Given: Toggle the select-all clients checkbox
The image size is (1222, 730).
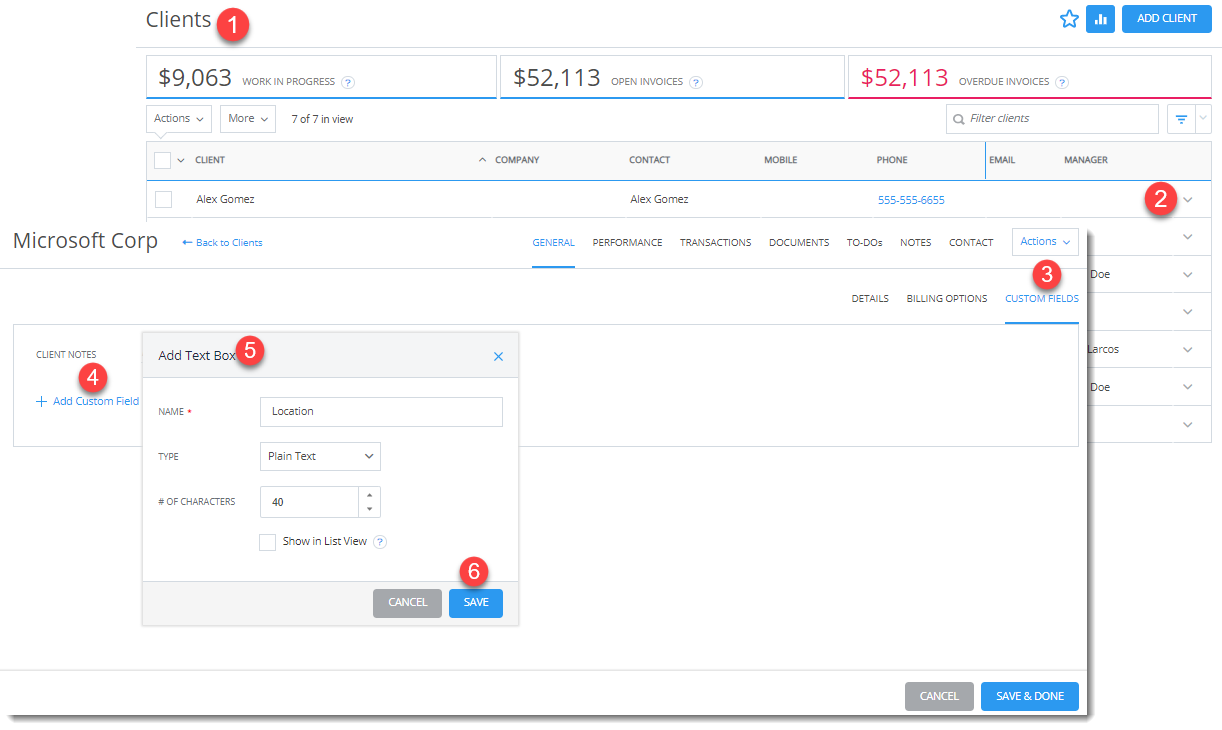Looking at the screenshot, I should (162, 160).
